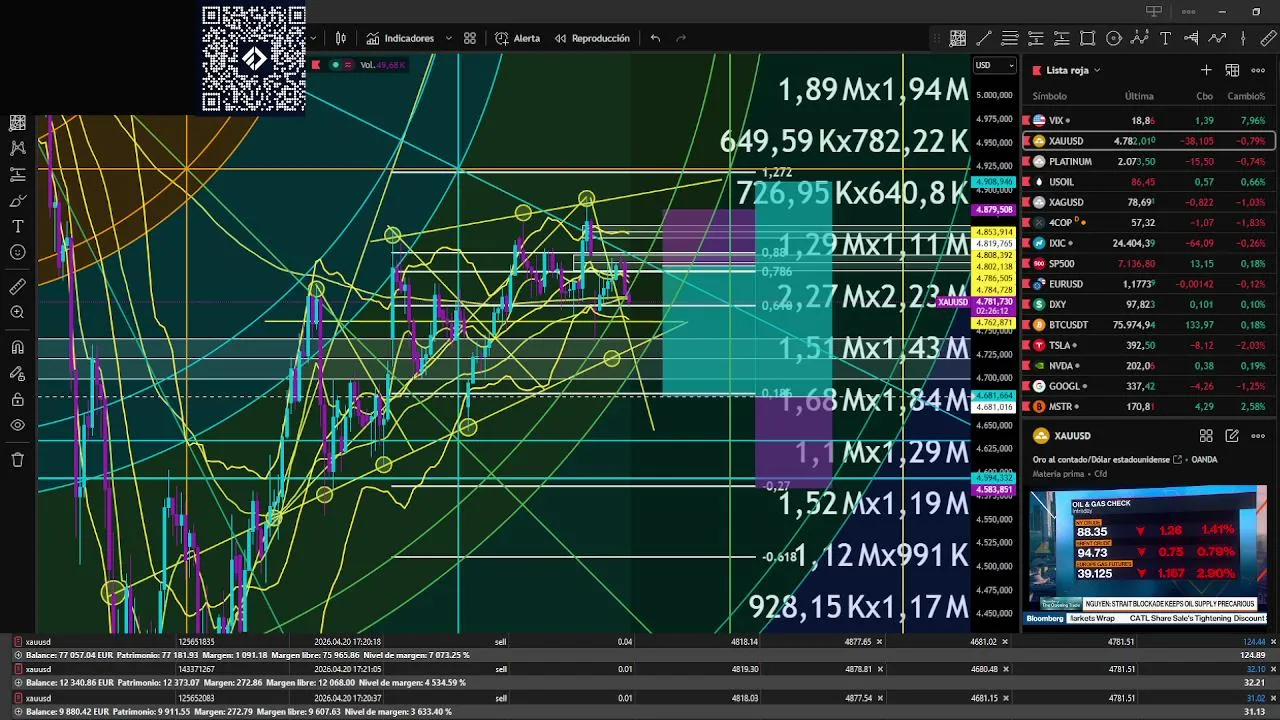
Task: Open the USD currency dropdown
Action: pos(995,66)
